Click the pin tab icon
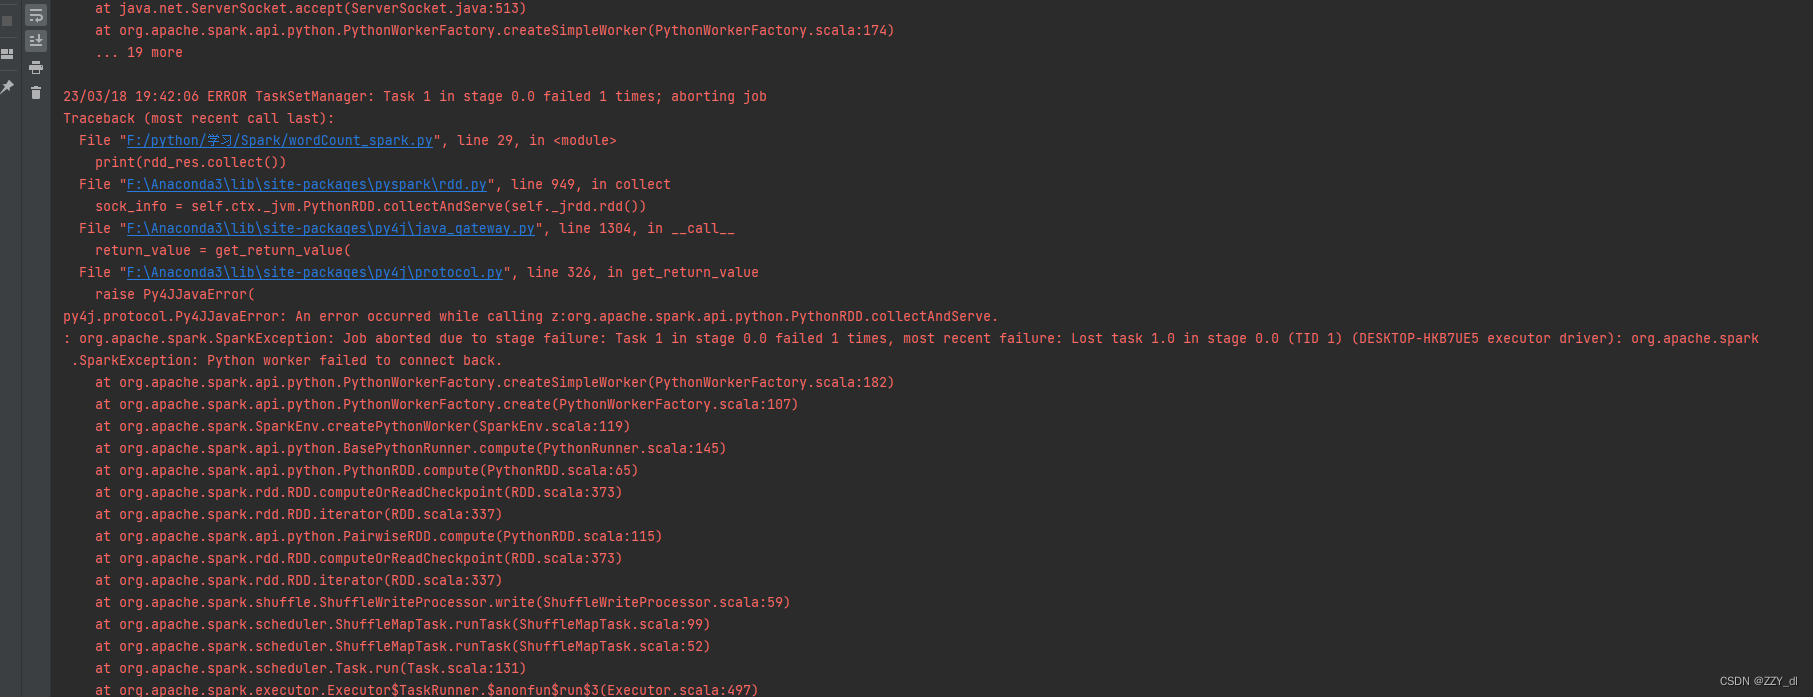This screenshot has width=1813, height=697. point(7,88)
